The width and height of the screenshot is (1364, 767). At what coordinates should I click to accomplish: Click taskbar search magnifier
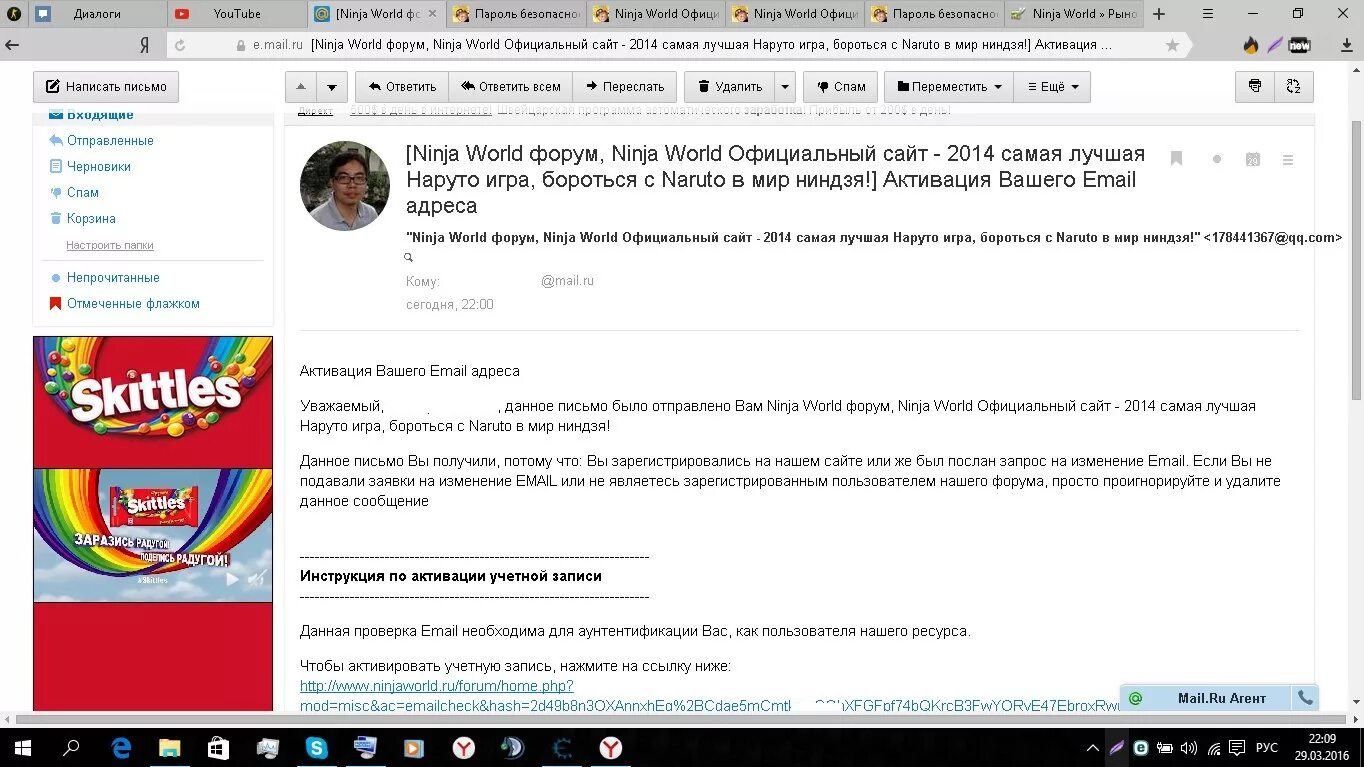point(71,747)
